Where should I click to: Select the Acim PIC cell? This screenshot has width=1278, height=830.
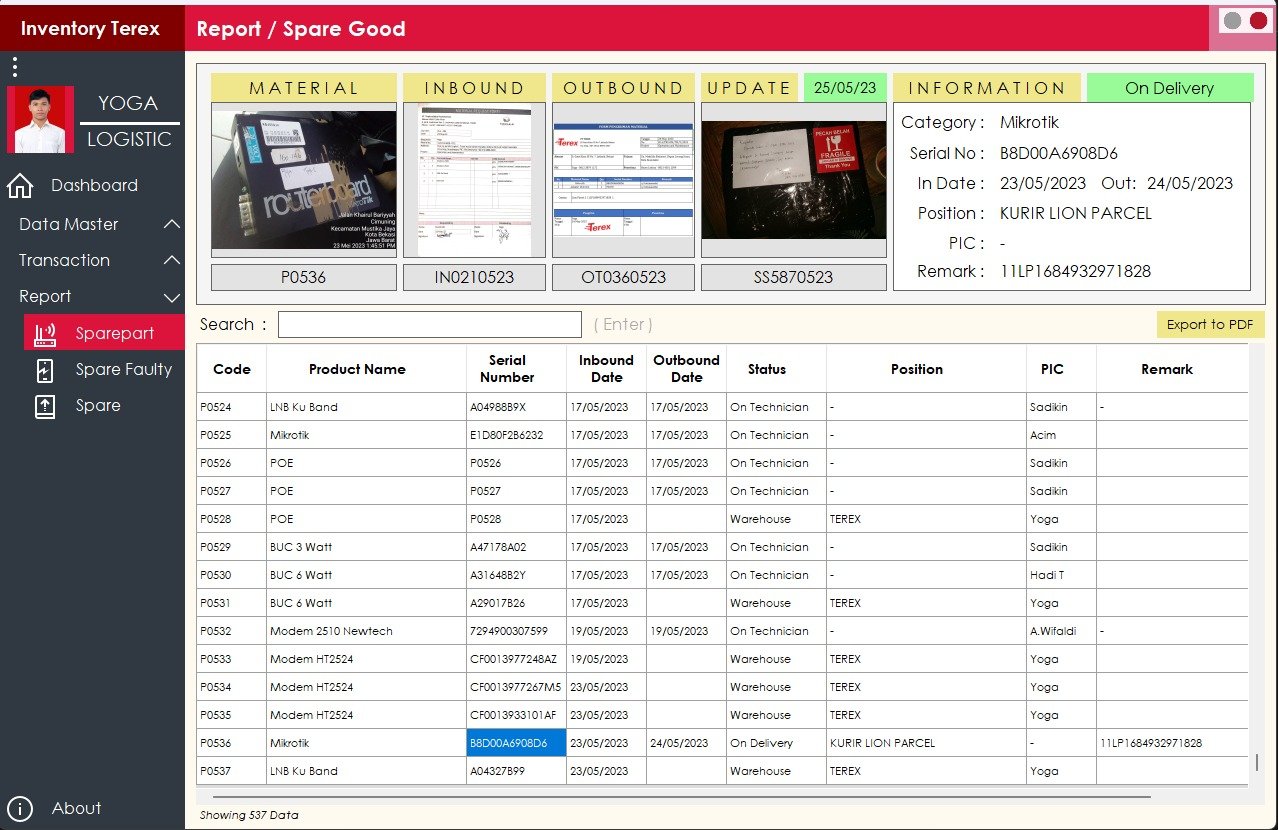[x=1061, y=435]
